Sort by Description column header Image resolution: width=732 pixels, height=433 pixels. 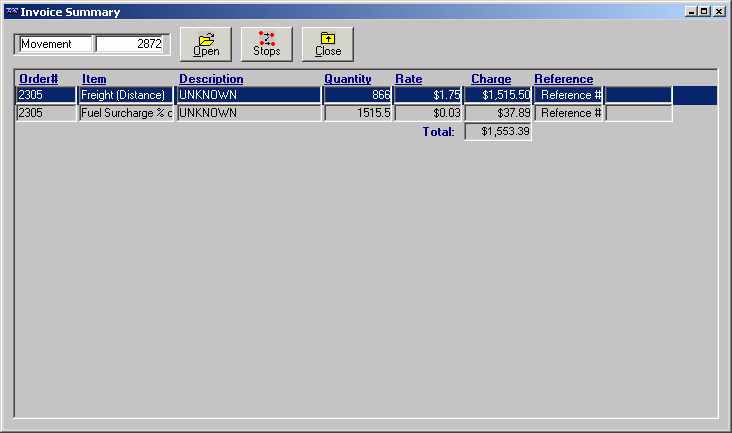click(x=211, y=79)
